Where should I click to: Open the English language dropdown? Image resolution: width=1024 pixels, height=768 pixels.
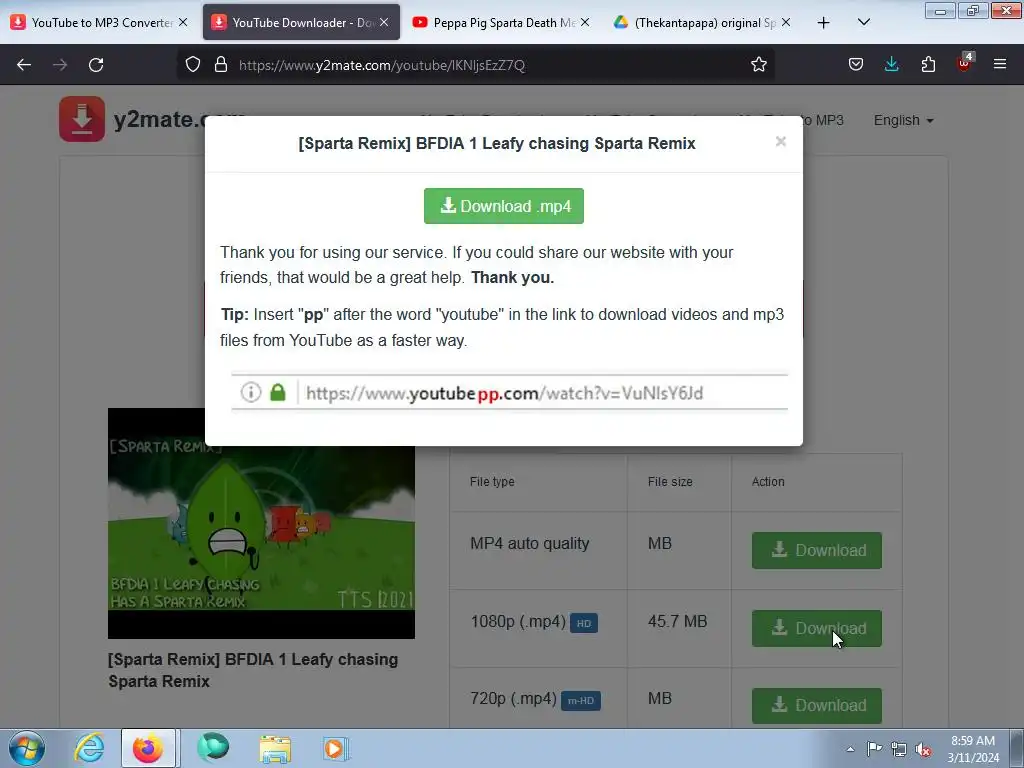click(903, 120)
